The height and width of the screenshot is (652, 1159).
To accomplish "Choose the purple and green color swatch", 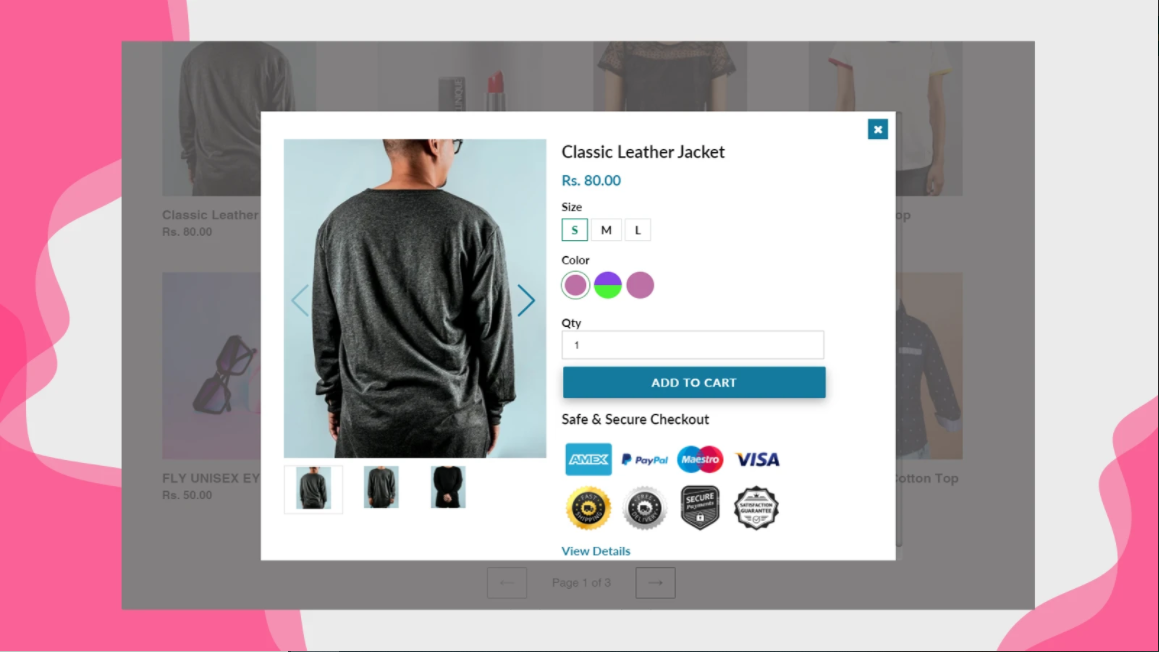I will click(x=608, y=285).
